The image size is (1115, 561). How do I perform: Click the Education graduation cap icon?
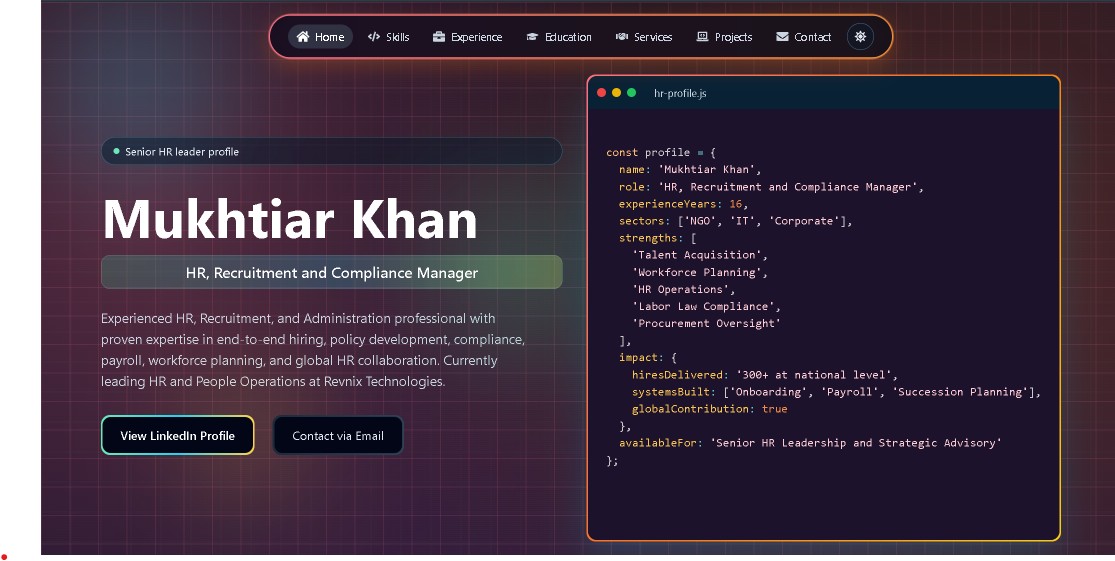[x=532, y=36]
